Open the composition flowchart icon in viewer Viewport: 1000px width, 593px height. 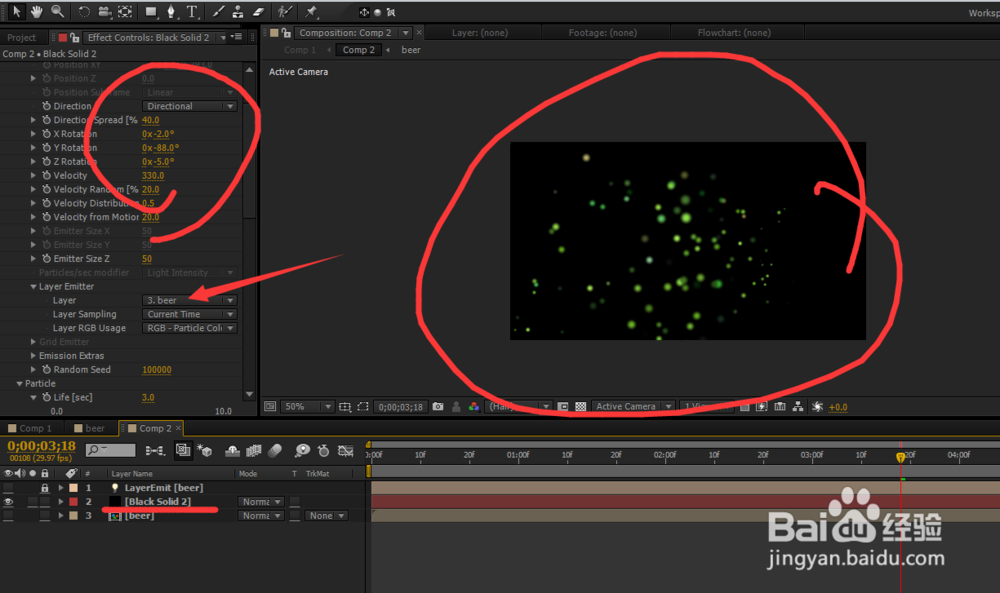pyautogui.click(x=797, y=406)
